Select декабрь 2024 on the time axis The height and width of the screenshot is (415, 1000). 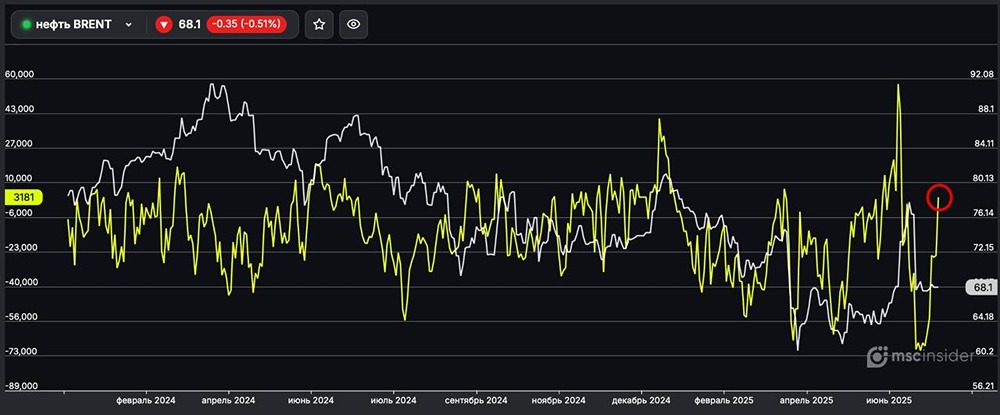(x=642, y=399)
